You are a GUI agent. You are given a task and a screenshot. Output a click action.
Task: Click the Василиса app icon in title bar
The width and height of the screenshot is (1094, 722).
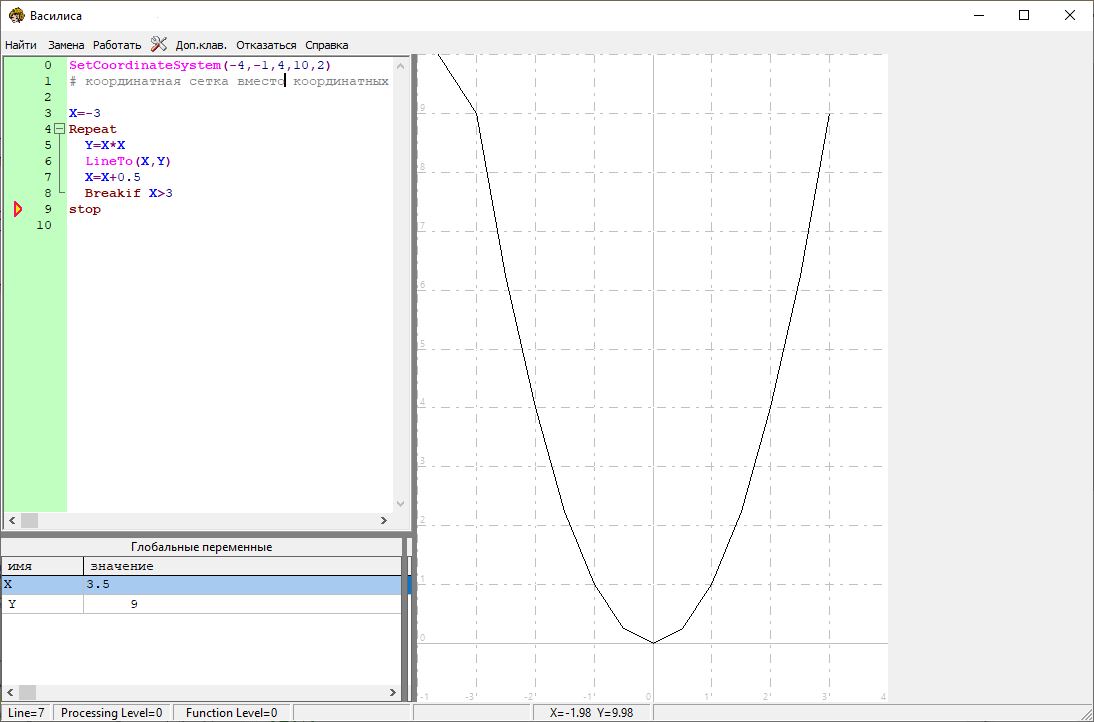point(16,16)
